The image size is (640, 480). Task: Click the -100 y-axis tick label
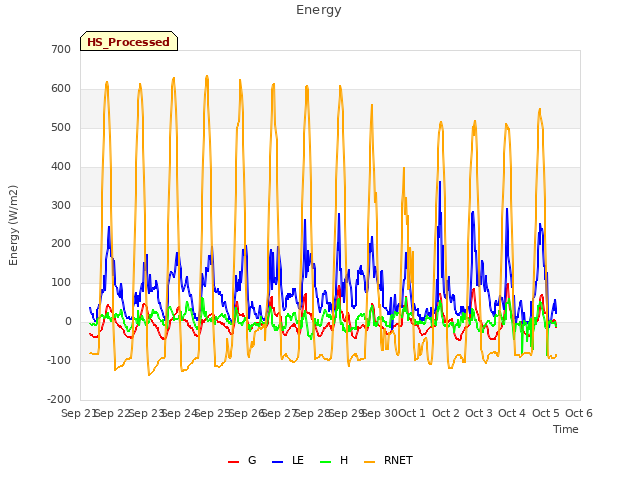tap(59, 360)
